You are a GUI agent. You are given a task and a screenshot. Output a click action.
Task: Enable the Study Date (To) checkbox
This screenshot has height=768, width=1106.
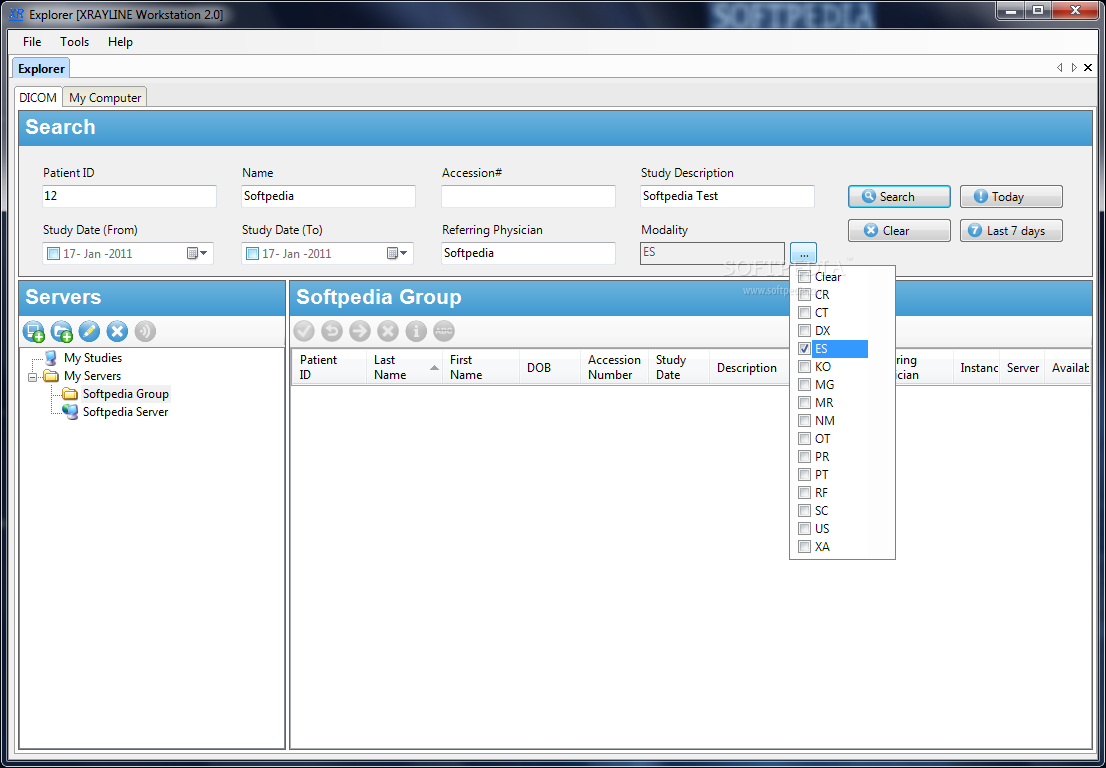pos(253,253)
